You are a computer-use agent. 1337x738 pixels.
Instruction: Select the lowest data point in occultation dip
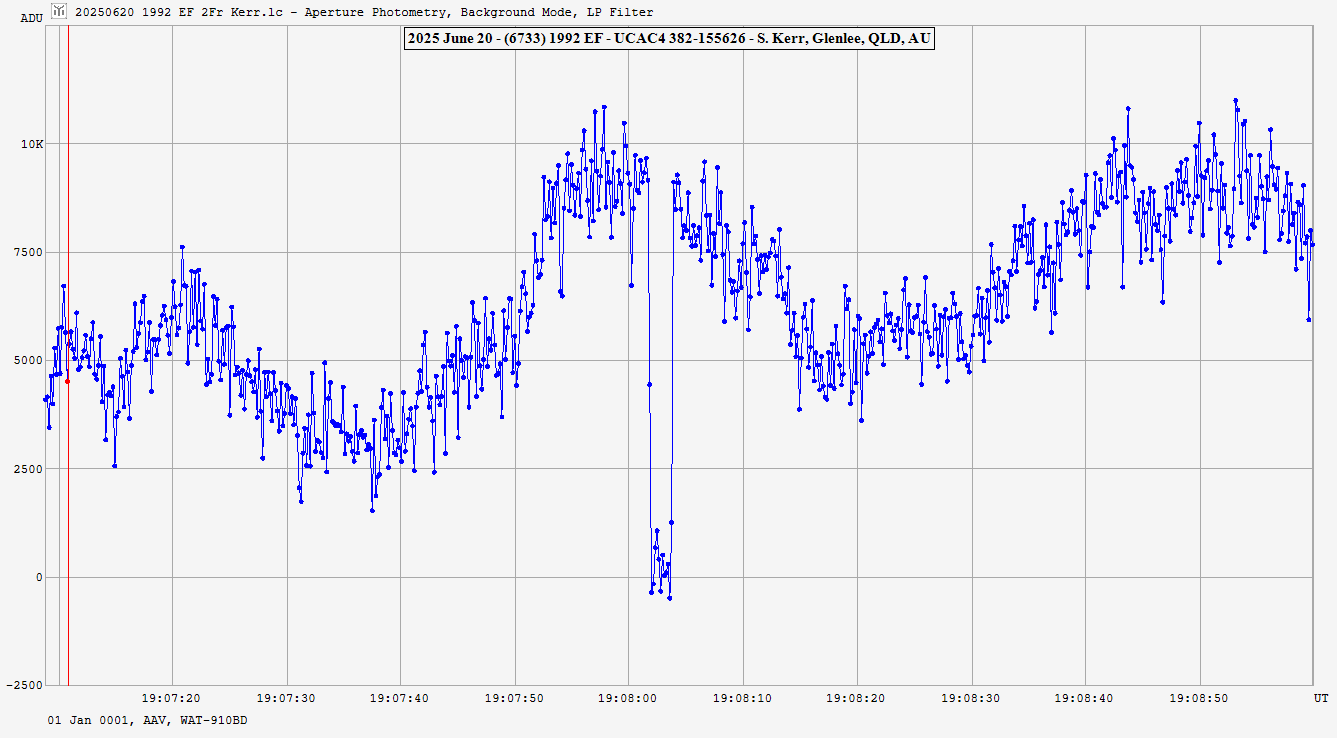tap(670, 598)
